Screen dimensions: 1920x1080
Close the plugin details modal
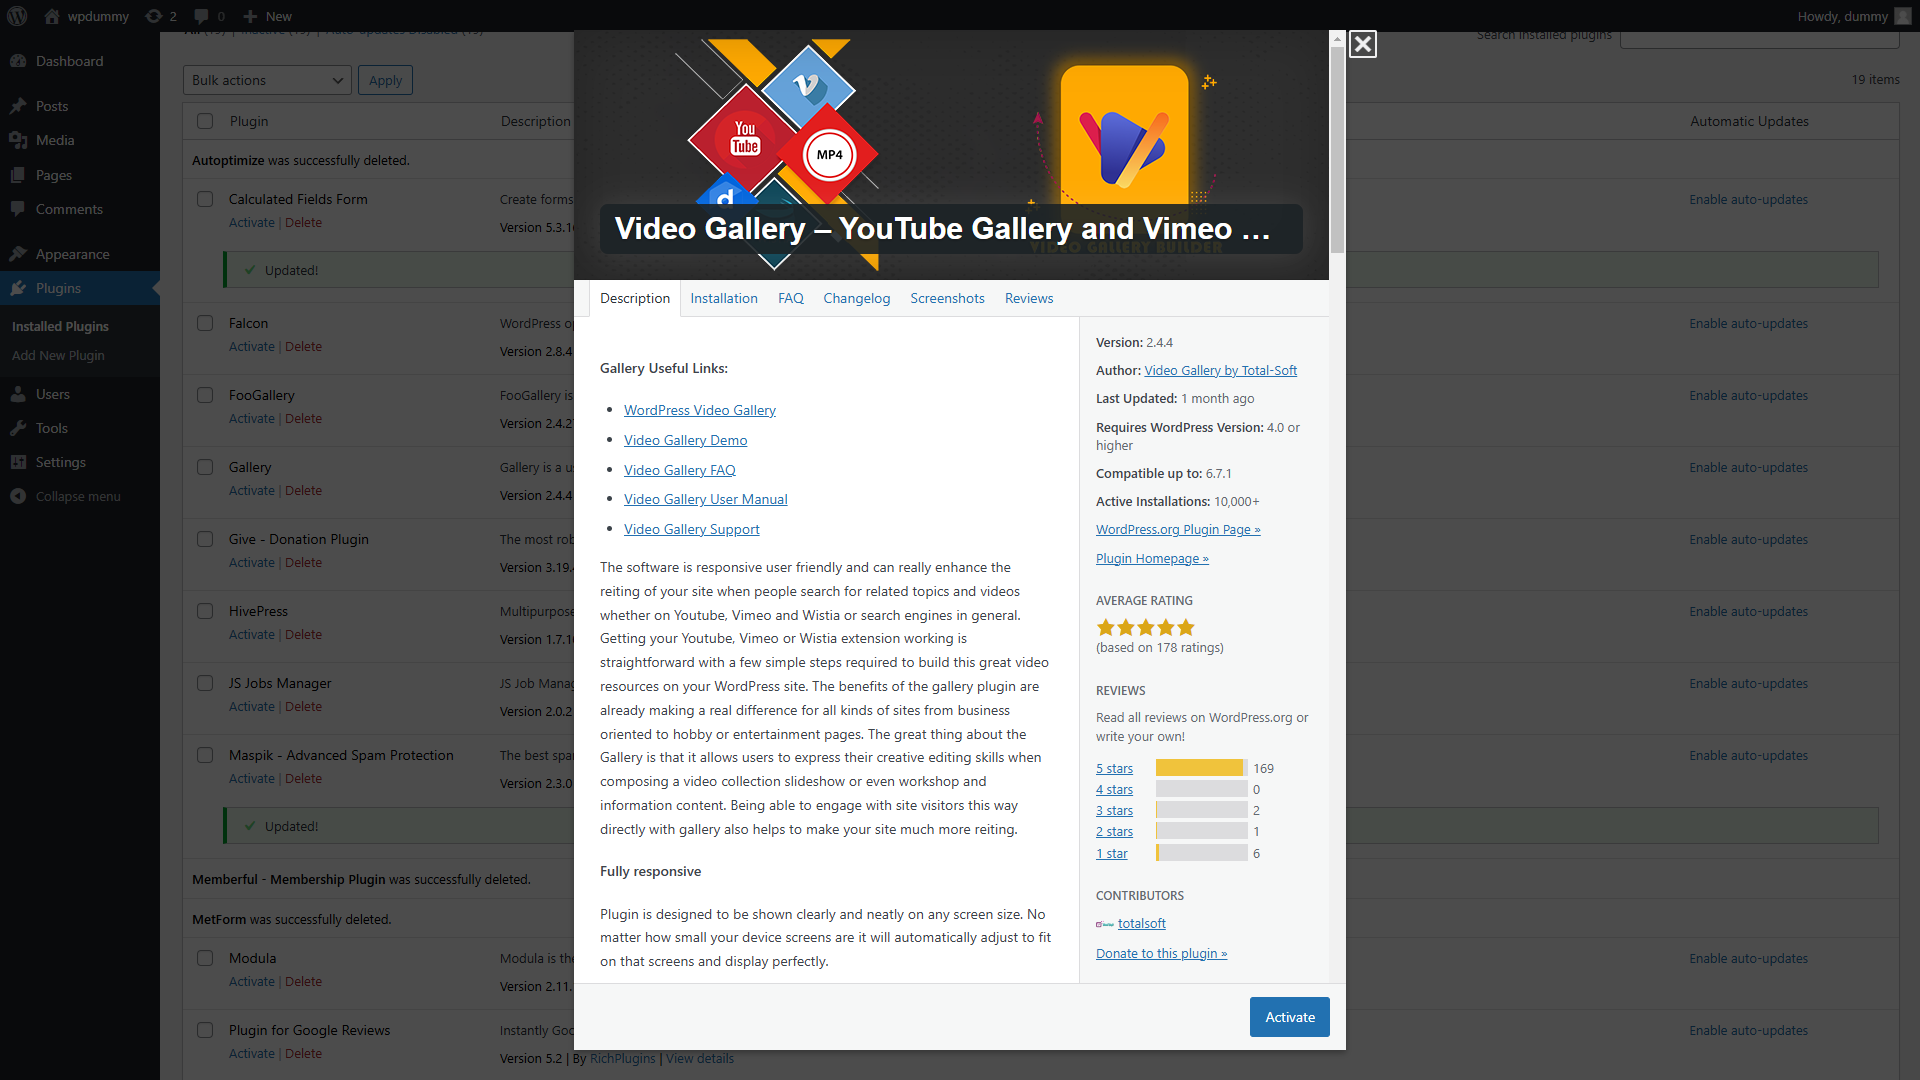coord(1362,44)
